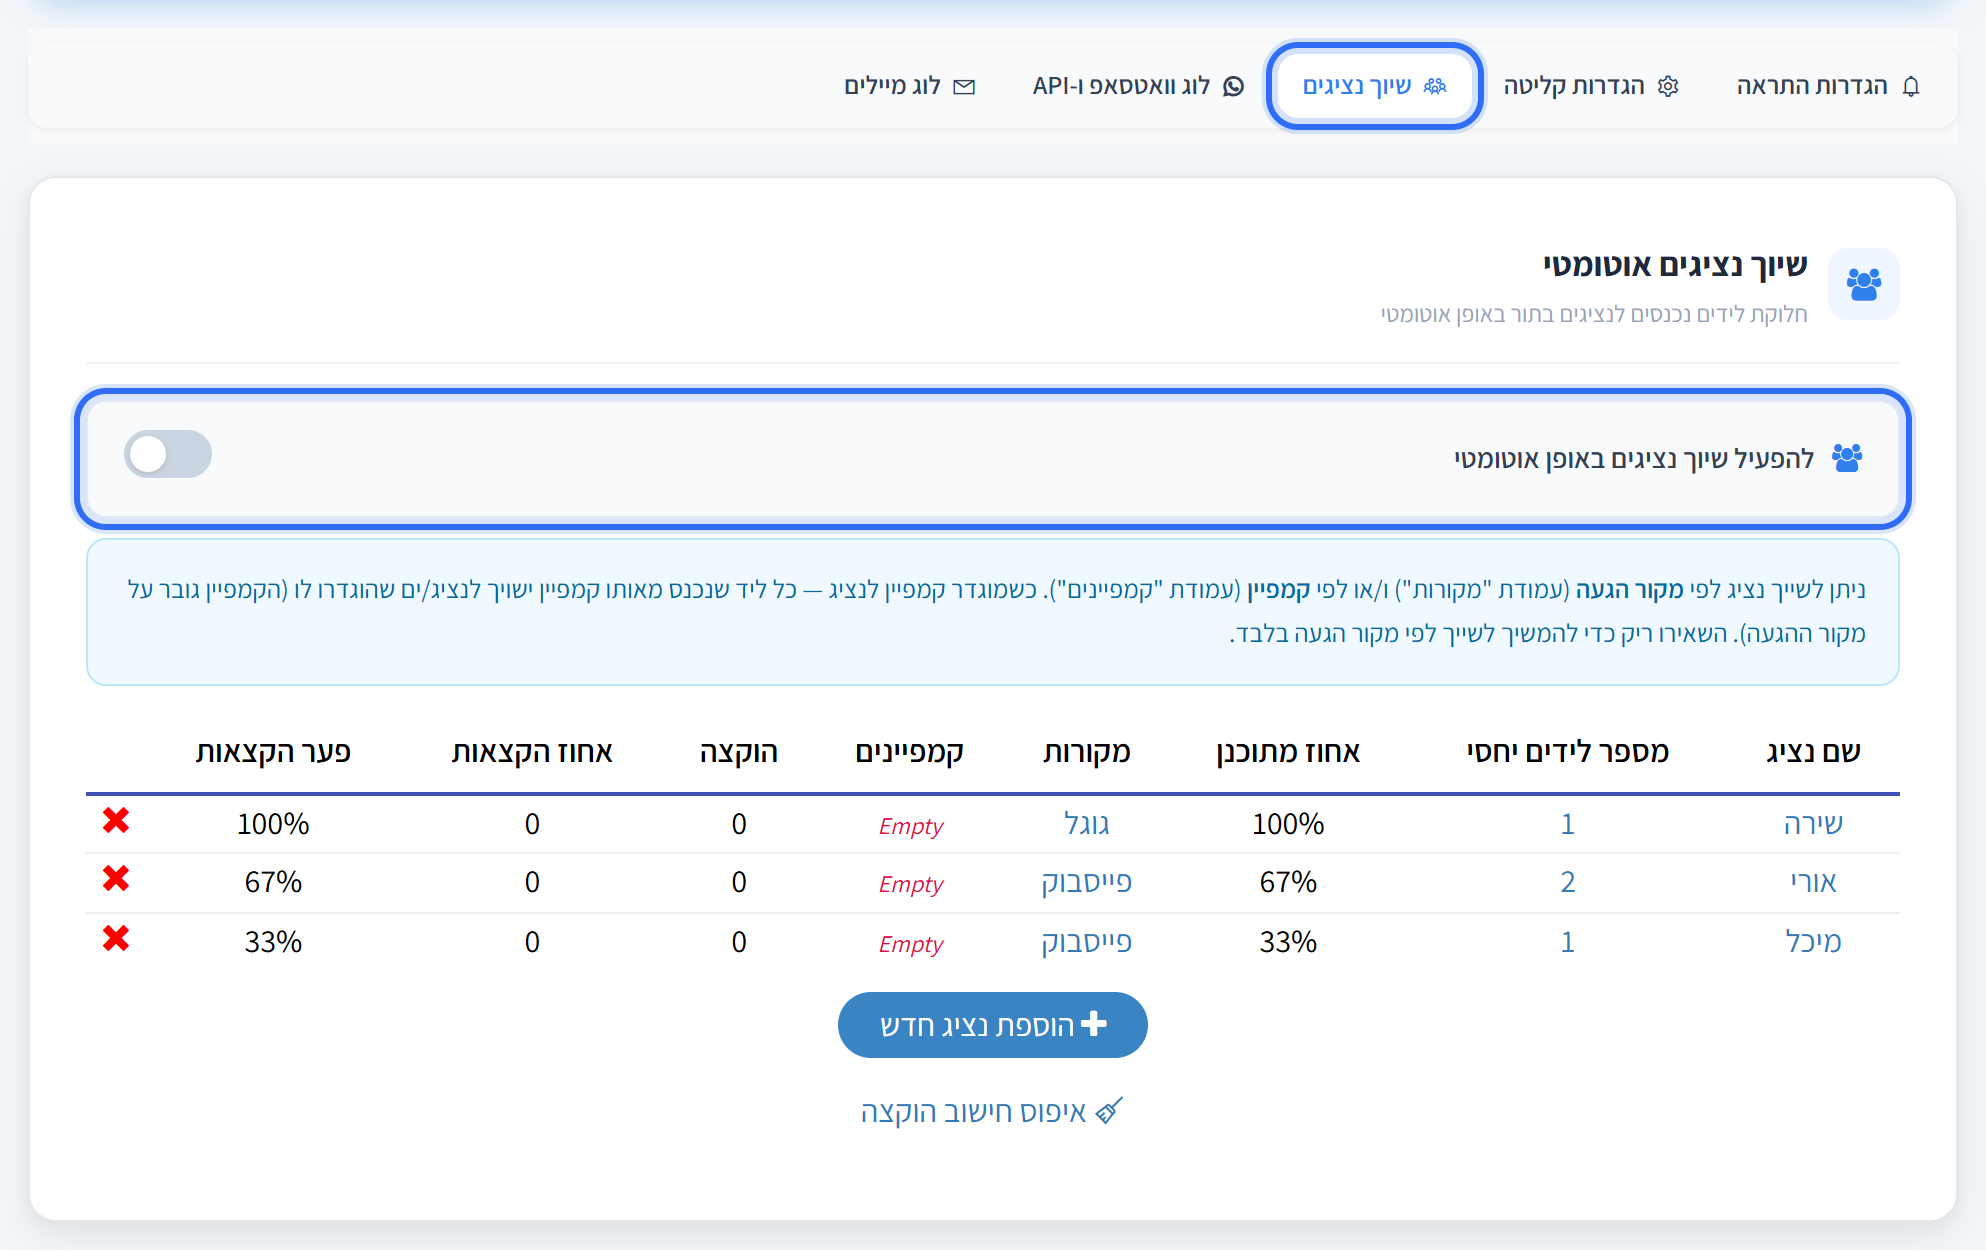The height and width of the screenshot is (1250, 1986).
Task: Click the broom icon next to reset link
Action: (1110, 1110)
